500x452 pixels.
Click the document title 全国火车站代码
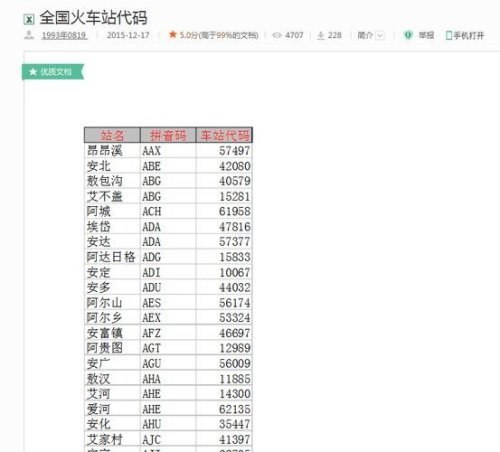[93, 18]
